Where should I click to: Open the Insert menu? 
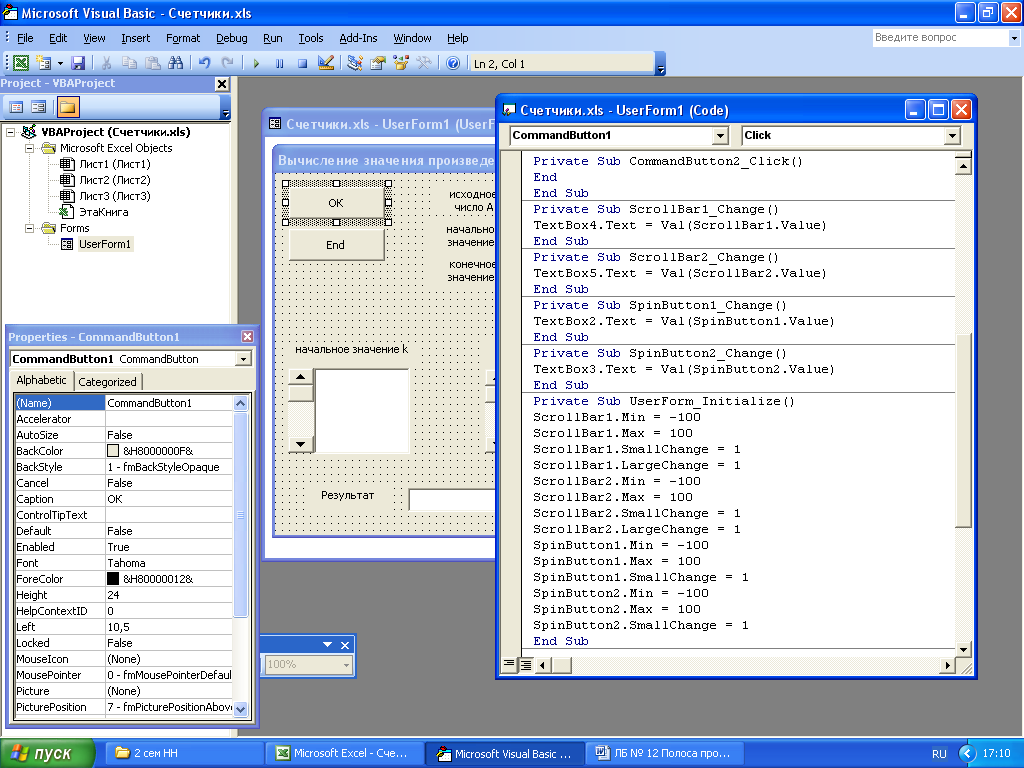135,38
